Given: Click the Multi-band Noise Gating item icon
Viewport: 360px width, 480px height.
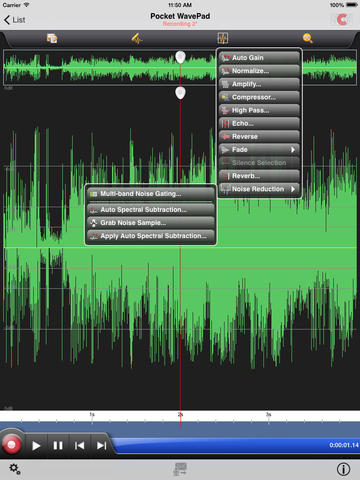Looking at the screenshot, I should pos(94,194).
